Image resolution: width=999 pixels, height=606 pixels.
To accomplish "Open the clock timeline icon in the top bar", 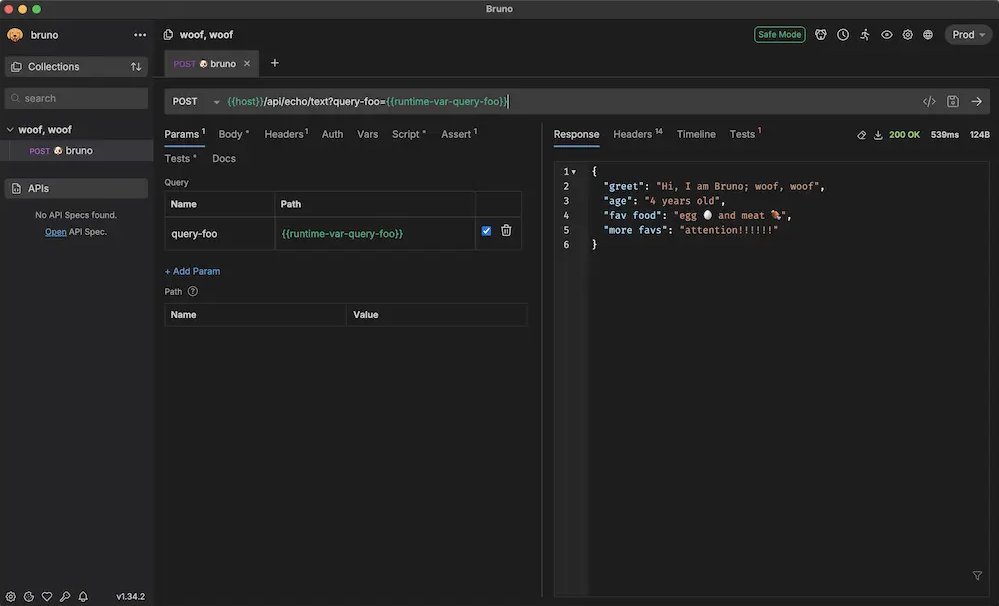I will [843, 35].
